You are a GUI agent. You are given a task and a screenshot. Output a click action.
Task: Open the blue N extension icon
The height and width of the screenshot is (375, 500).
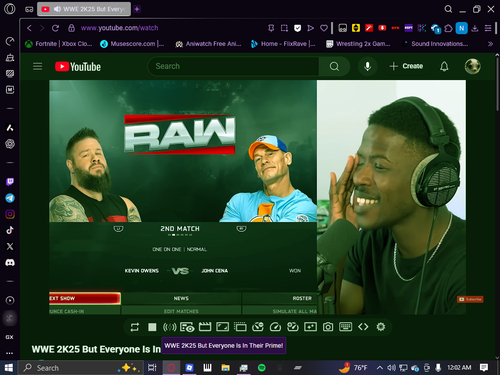tap(462, 28)
